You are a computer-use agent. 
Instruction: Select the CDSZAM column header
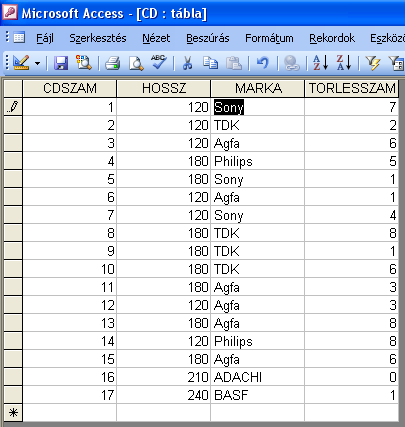(x=69, y=88)
